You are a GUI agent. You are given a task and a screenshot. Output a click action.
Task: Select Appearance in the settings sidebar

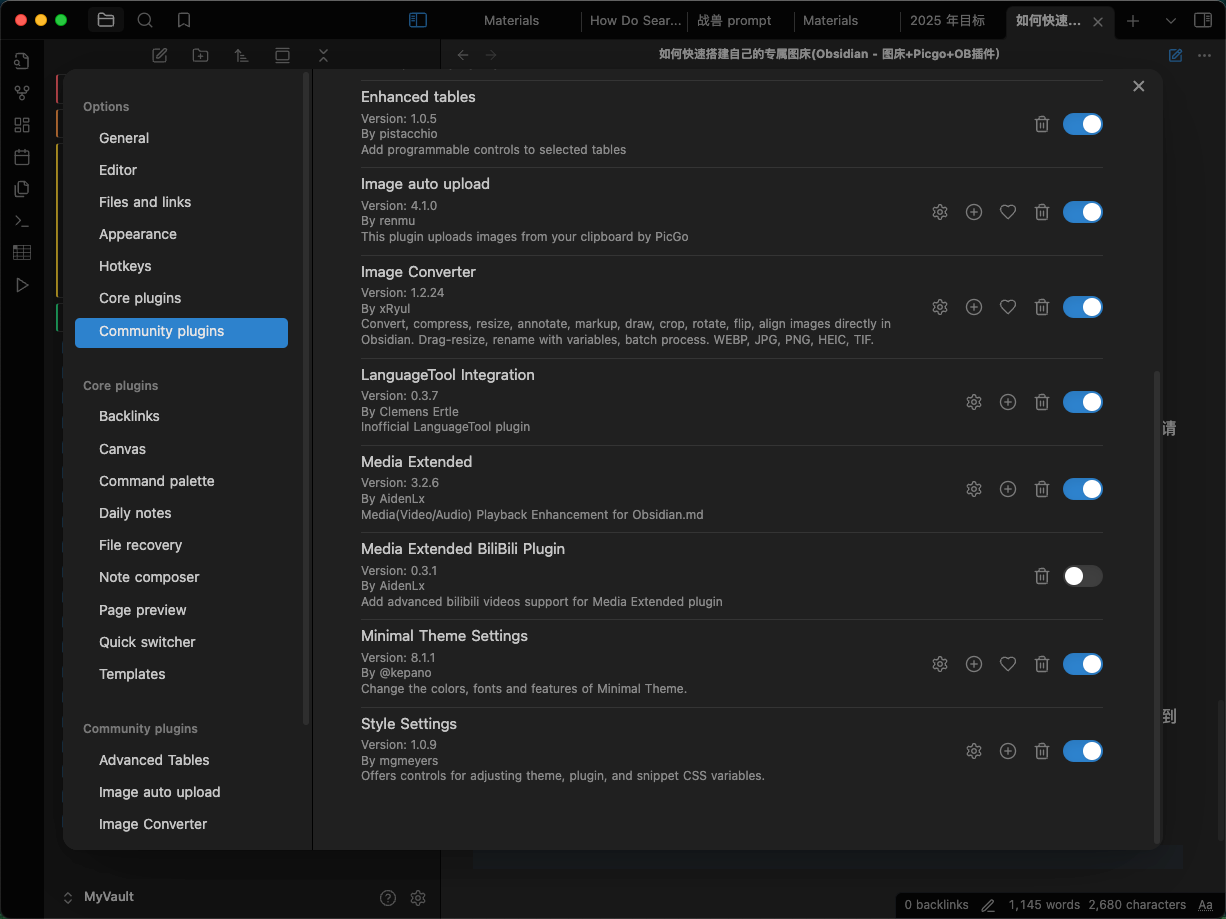click(138, 234)
